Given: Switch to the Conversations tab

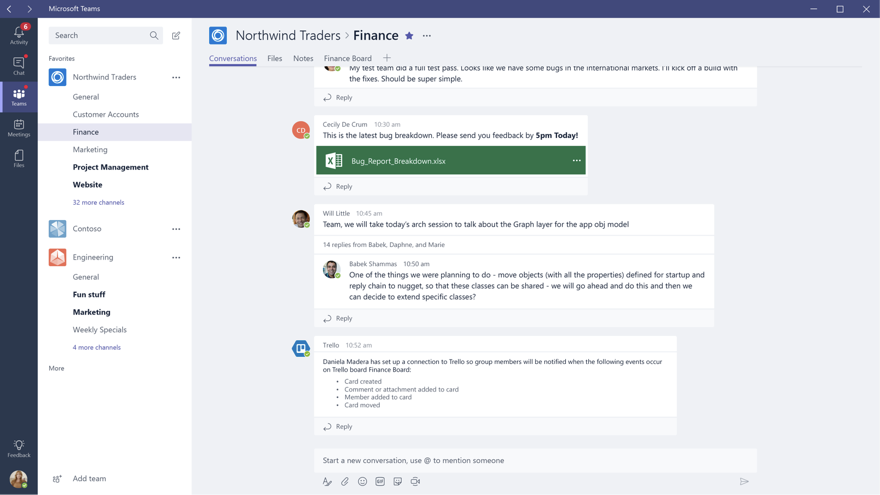Looking at the screenshot, I should coord(233,58).
